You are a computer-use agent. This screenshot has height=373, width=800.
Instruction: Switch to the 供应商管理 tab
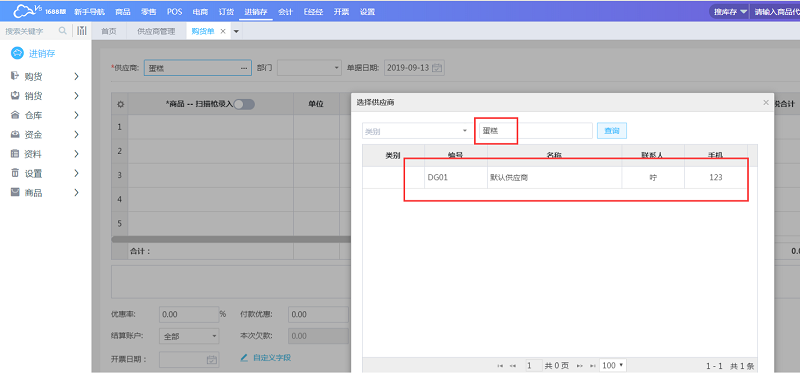[156, 31]
